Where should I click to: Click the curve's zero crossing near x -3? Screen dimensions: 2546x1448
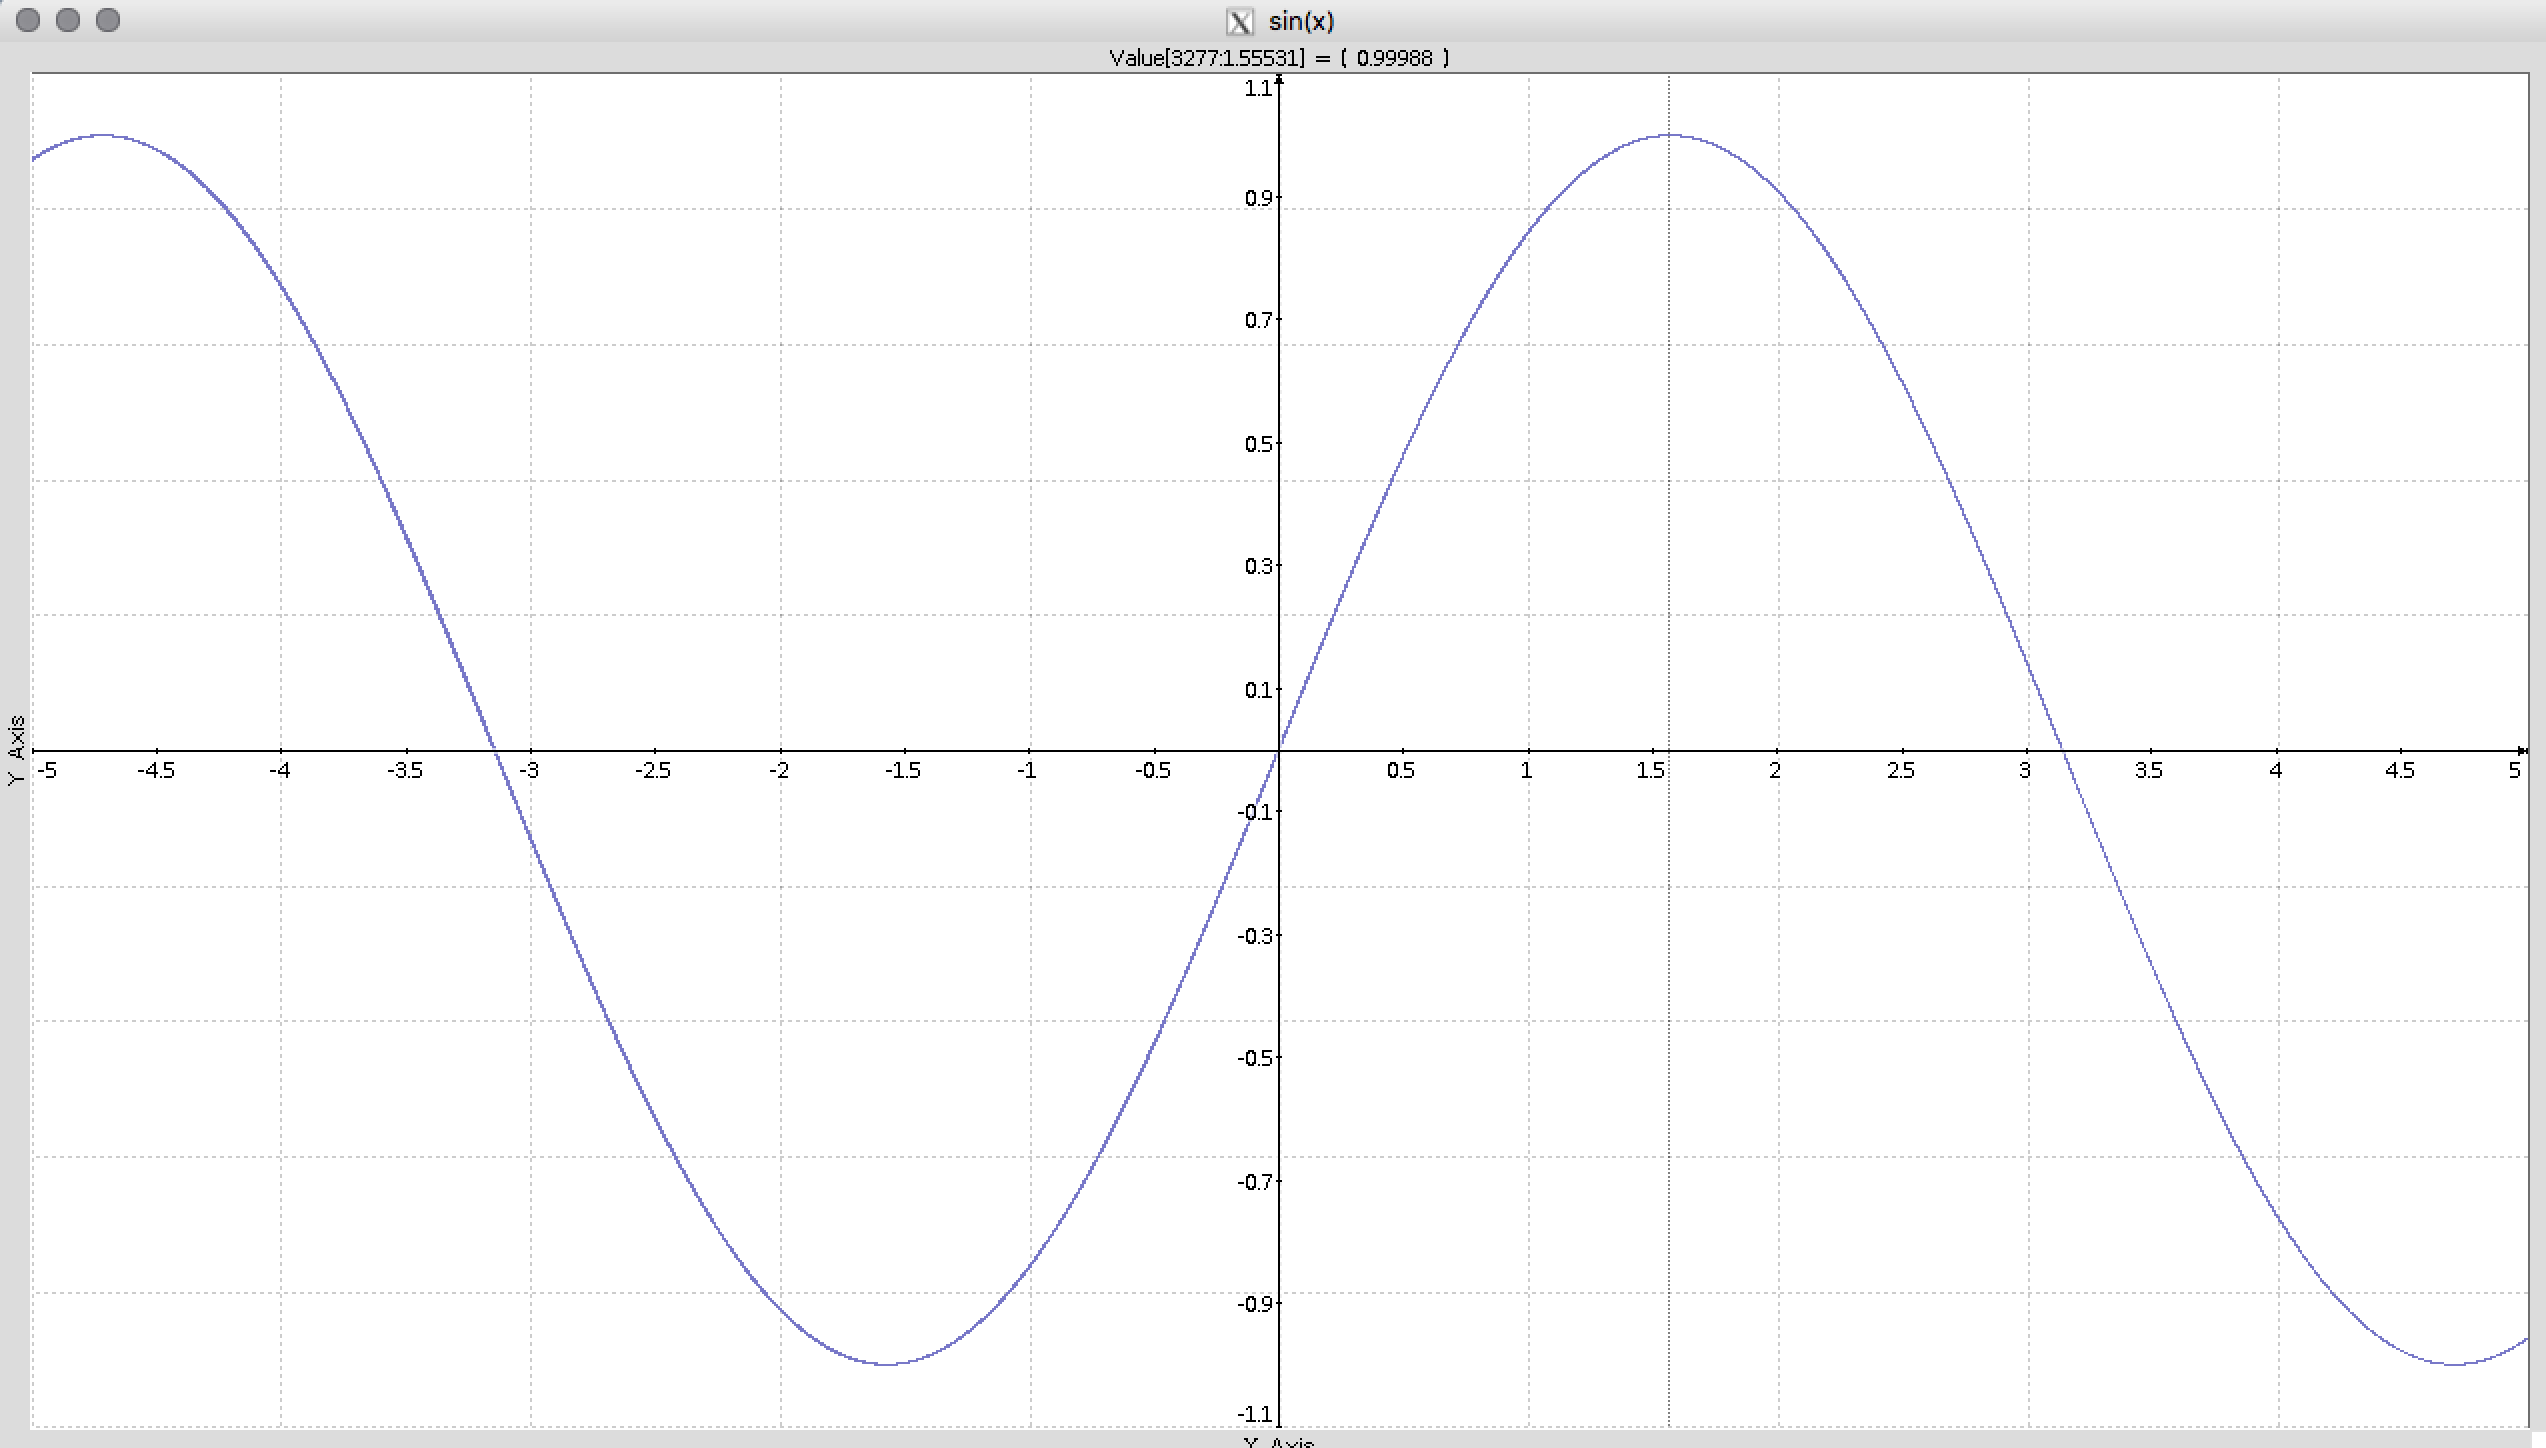pyautogui.click(x=495, y=750)
